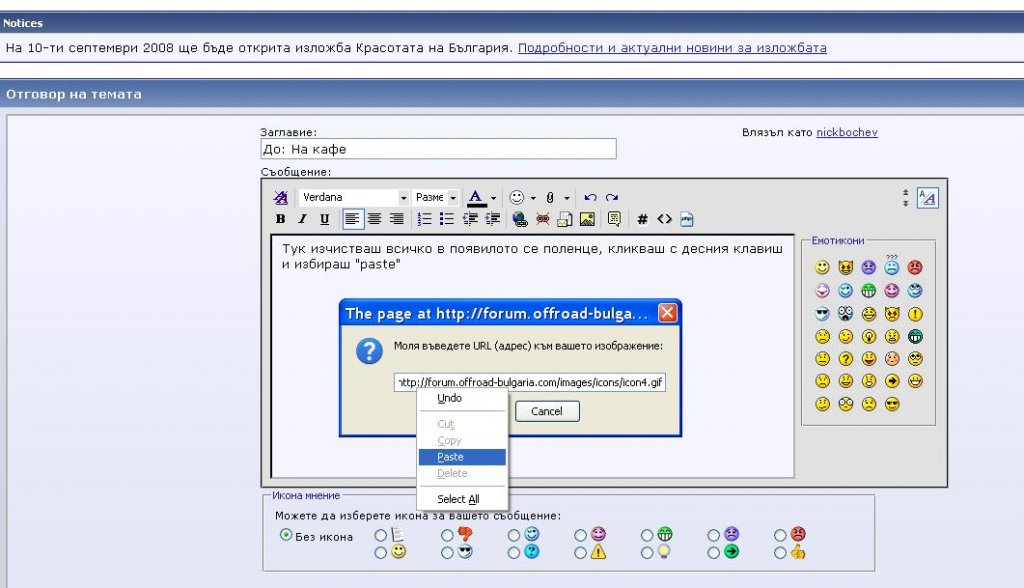This screenshot has height=588, width=1024.
Task: Select the blue question mark post icon radio
Action: click(513, 553)
